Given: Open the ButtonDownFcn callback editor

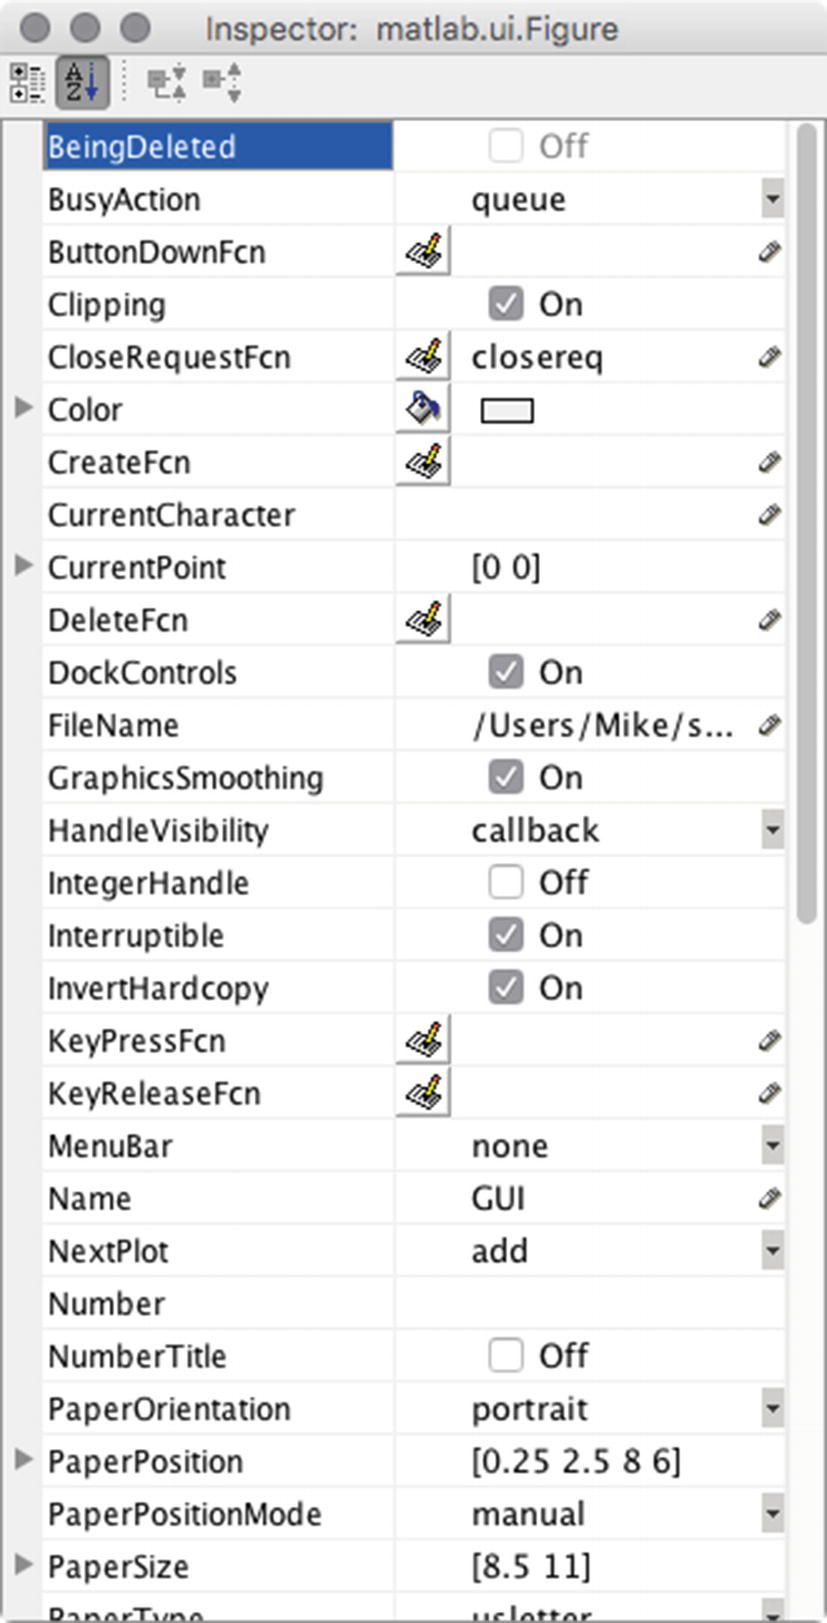Looking at the screenshot, I should coord(421,252).
